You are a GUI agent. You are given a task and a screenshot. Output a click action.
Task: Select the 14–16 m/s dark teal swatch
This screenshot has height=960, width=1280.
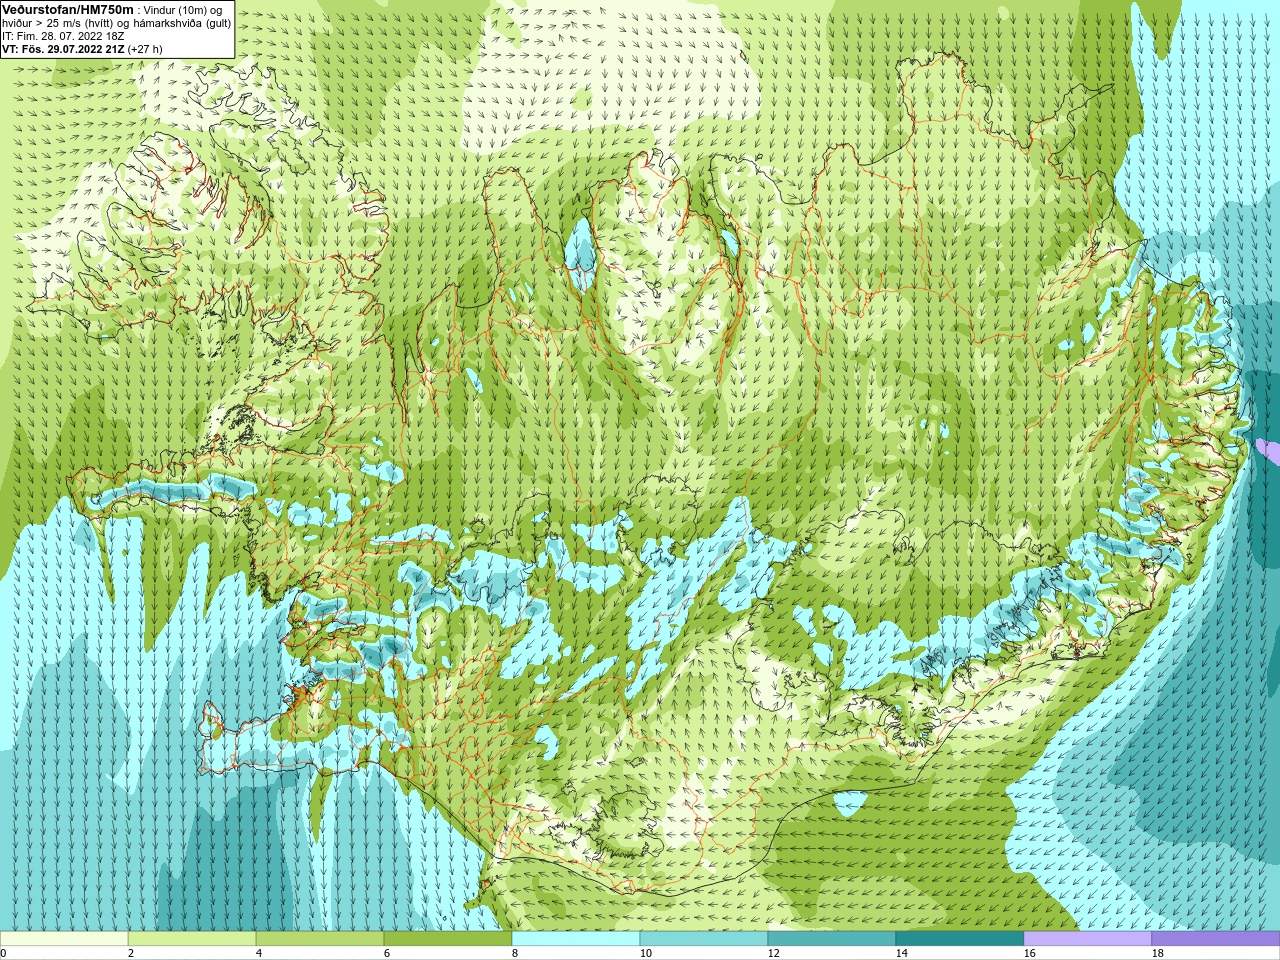[x=960, y=939]
